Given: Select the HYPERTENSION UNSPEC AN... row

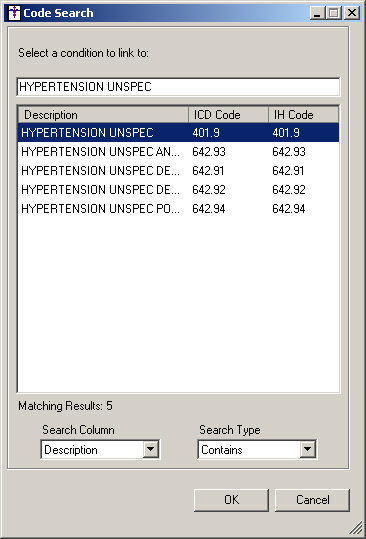Looking at the screenshot, I should [x=178, y=152].
